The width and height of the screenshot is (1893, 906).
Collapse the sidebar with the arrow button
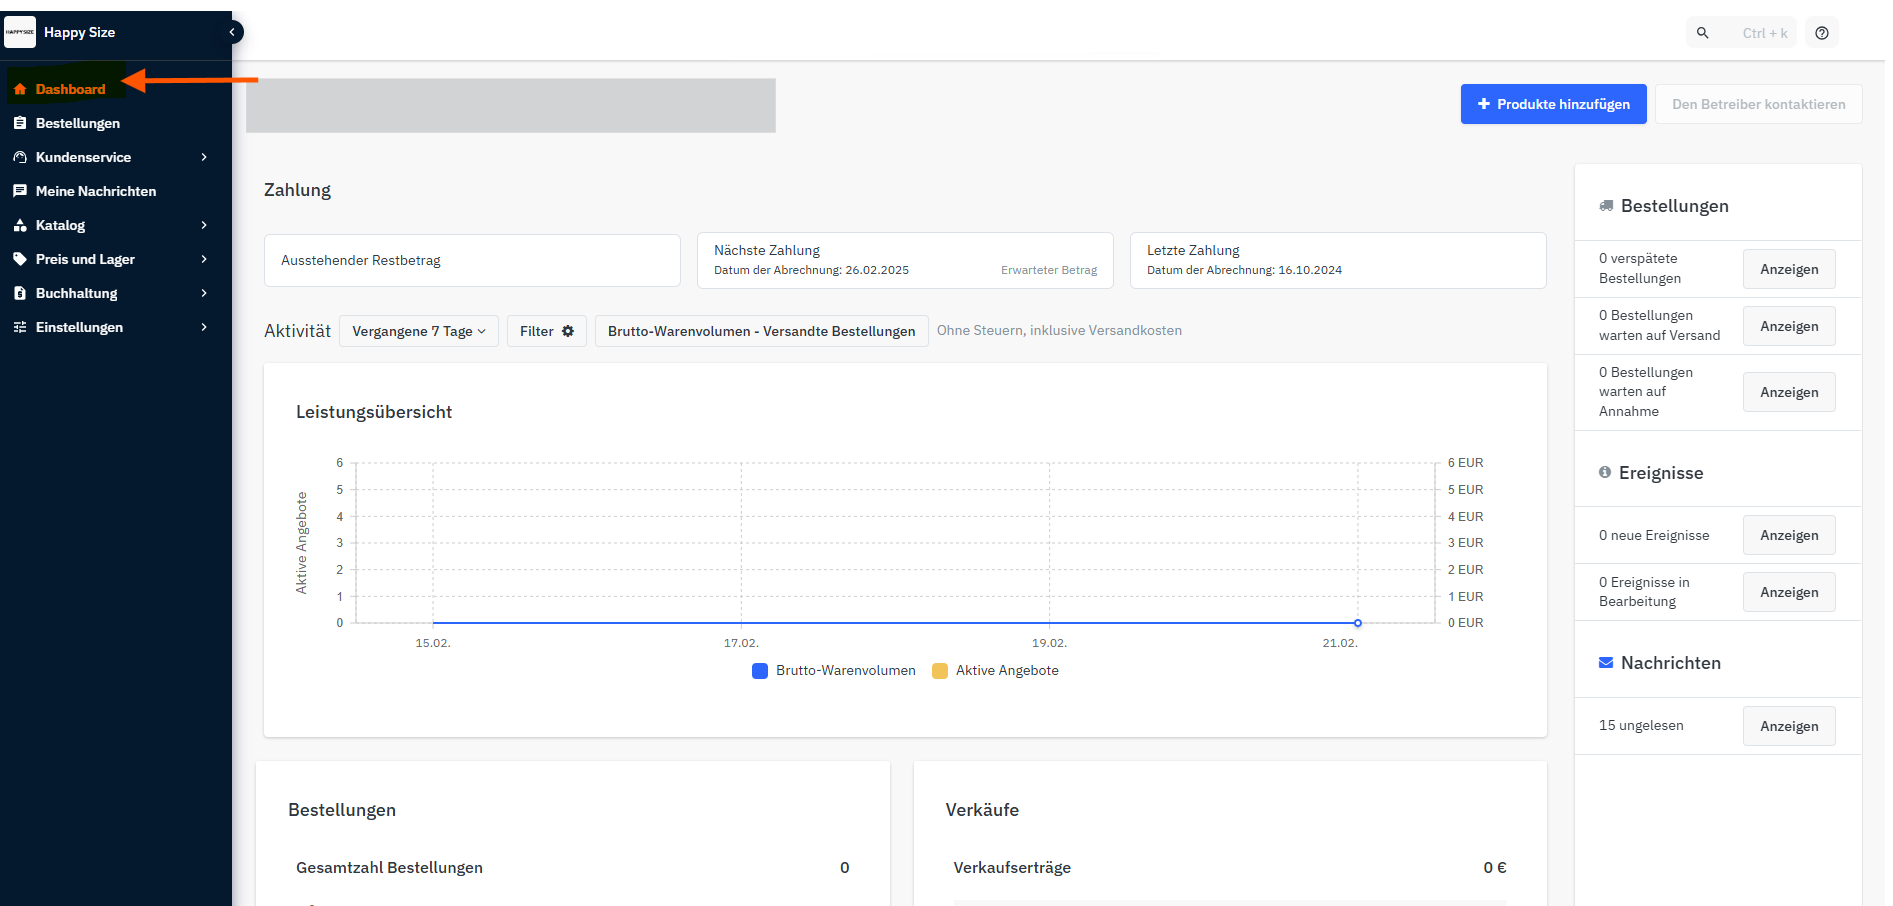[x=232, y=32]
